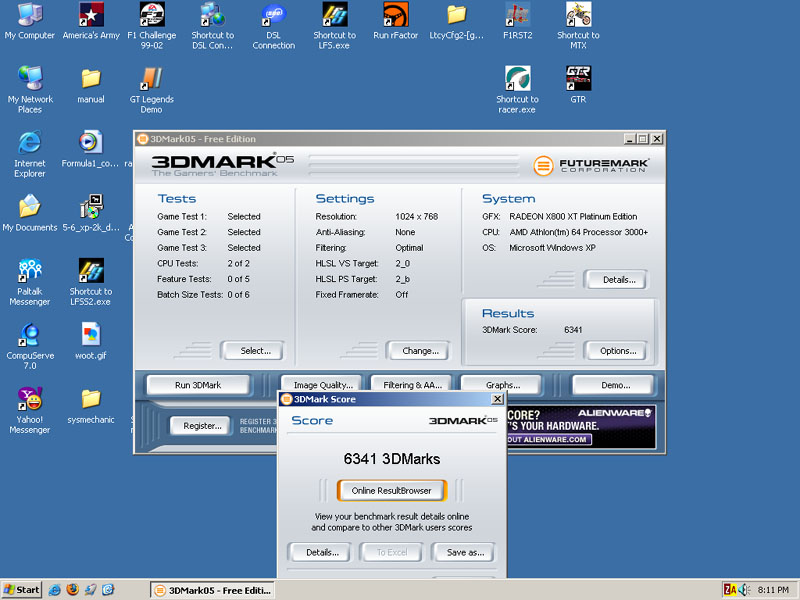The width and height of the screenshot is (800, 600).
Task: Launch Internet Explorer from Quick Launch
Action: (x=55, y=590)
